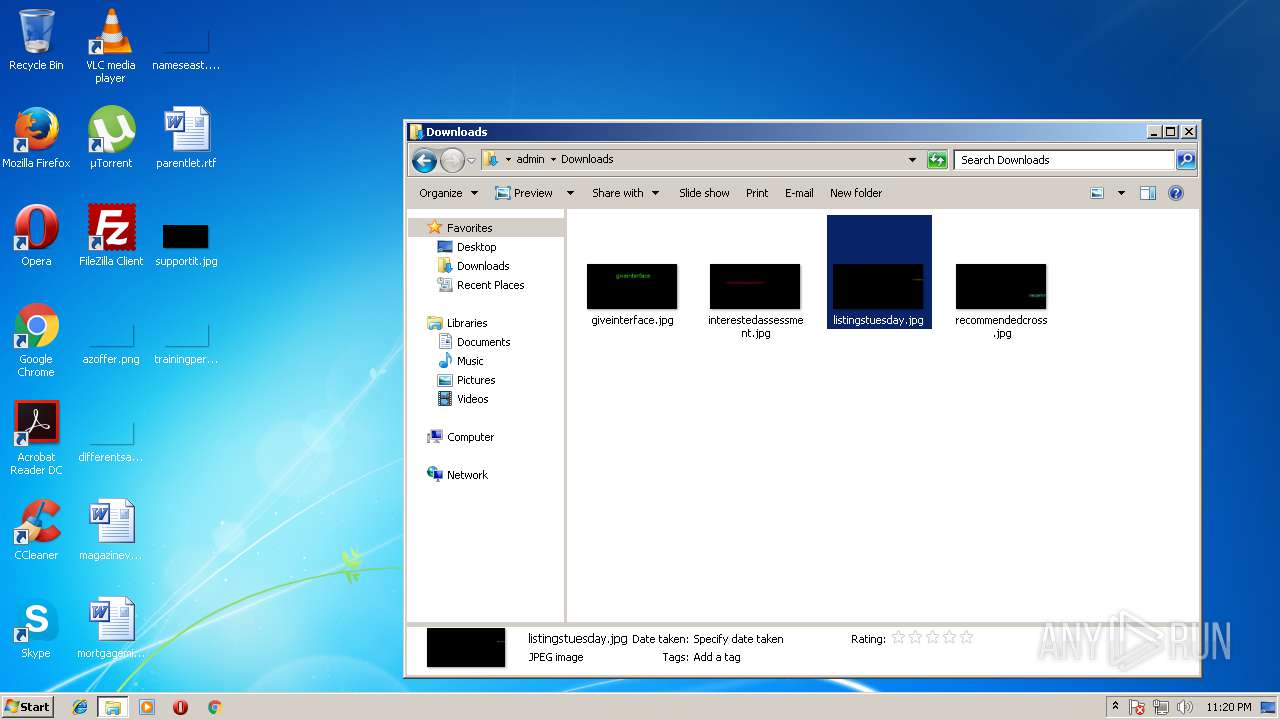Click E-mail in the toolbar
Image resolution: width=1280 pixels, height=720 pixels.
click(799, 193)
